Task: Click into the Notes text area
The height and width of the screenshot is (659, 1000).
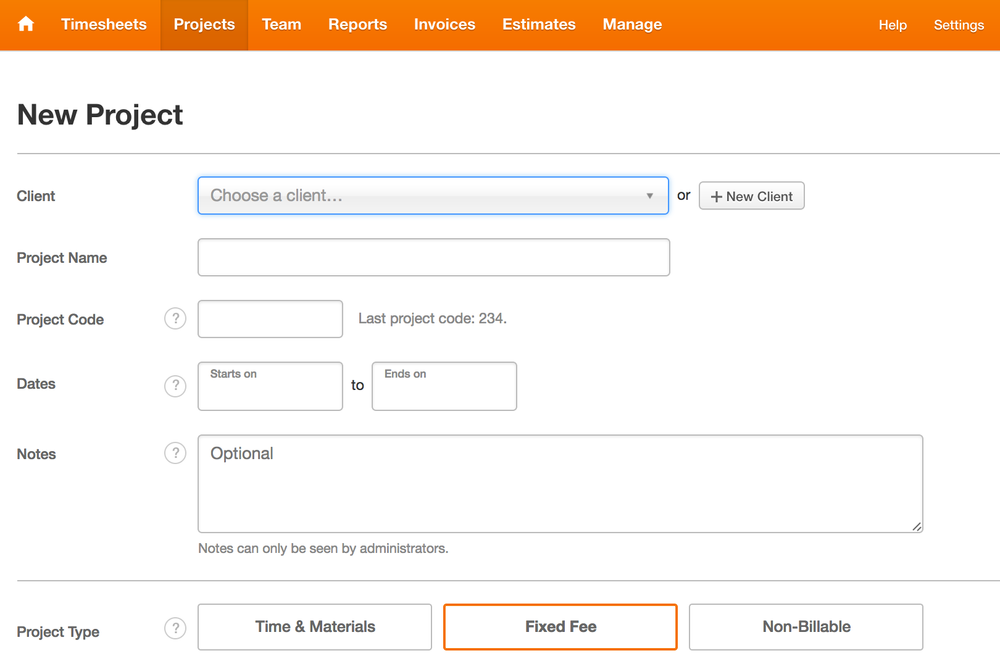Action: pyautogui.click(x=560, y=484)
